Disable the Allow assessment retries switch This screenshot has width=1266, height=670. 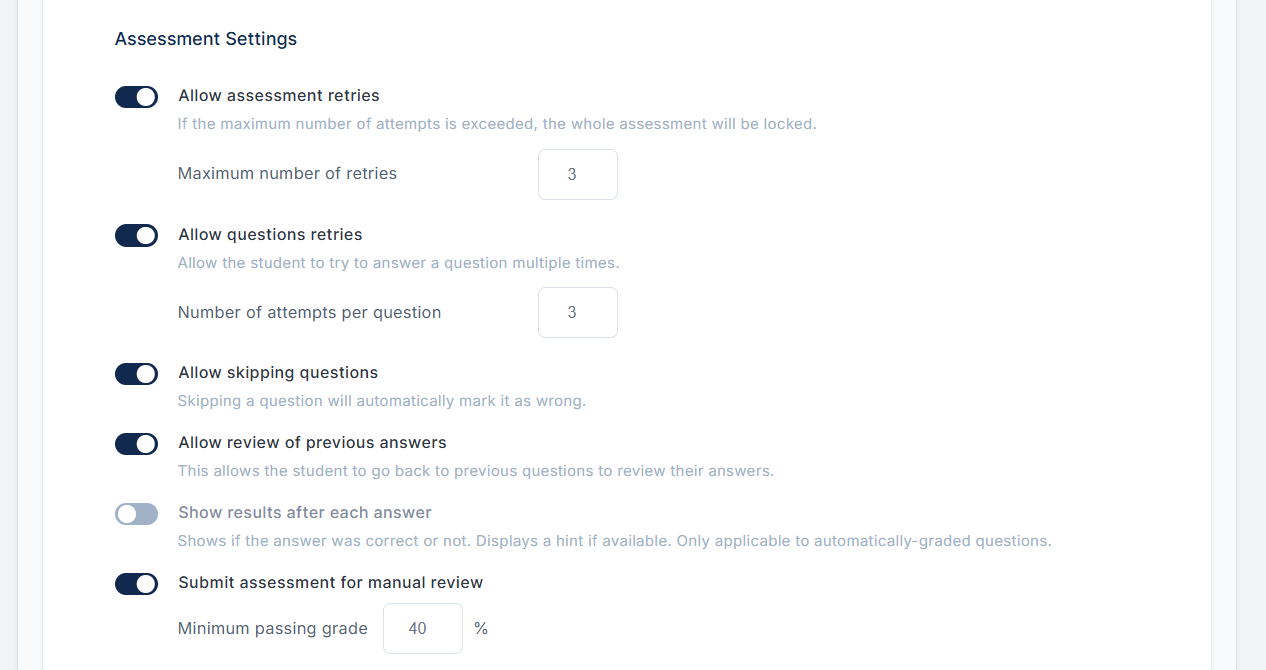(136, 97)
